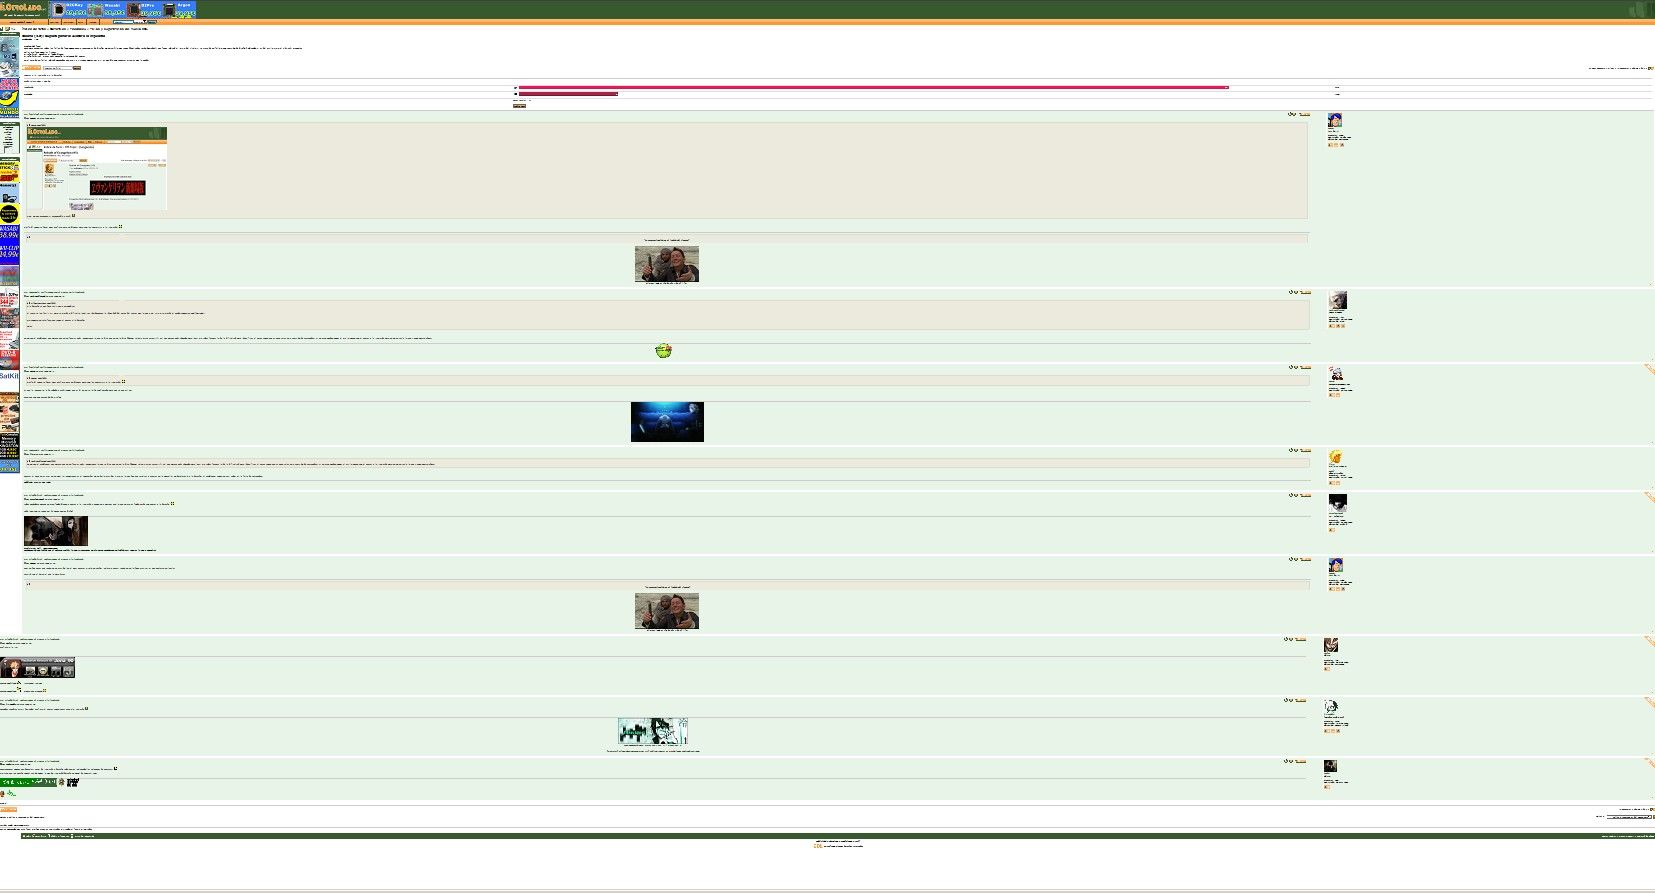
Task: Click the orange reply button above the poll
Action: [31, 68]
